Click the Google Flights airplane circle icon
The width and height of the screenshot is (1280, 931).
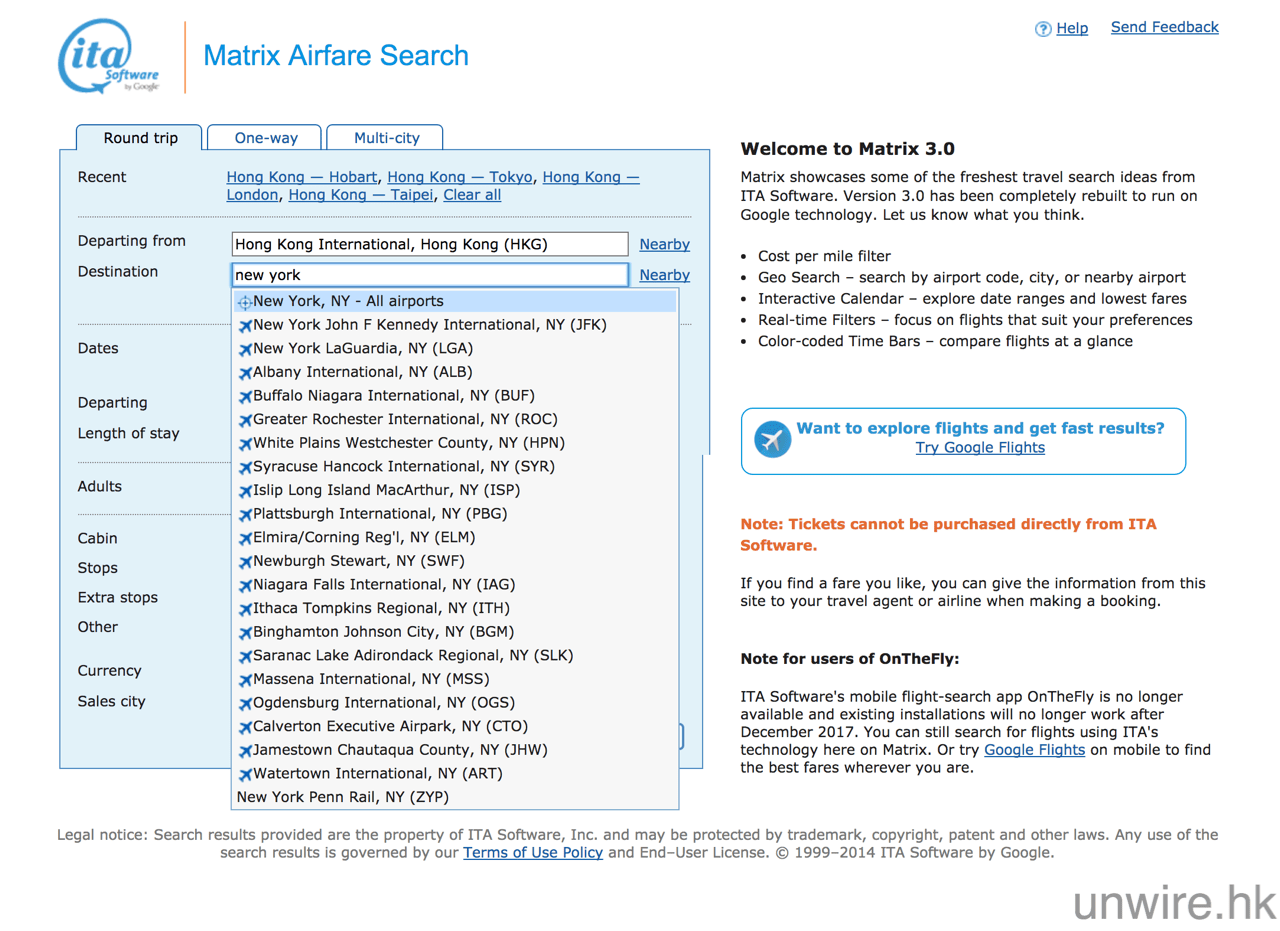(773, 439)
